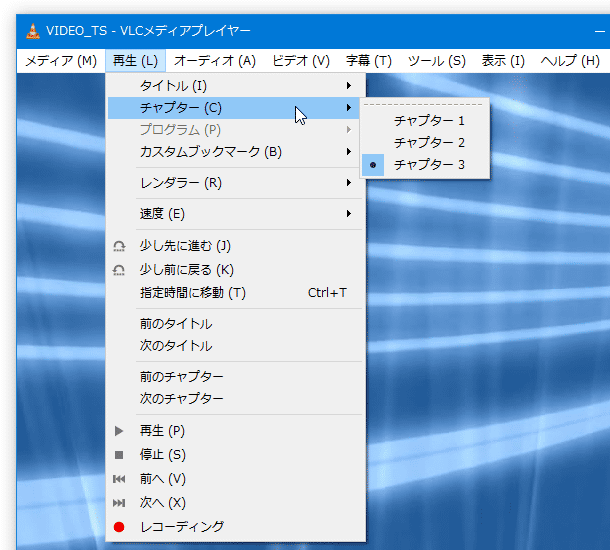Minimize the VLC window
Image resolution: width=610 pixels, height=550 pixels.
600,31
